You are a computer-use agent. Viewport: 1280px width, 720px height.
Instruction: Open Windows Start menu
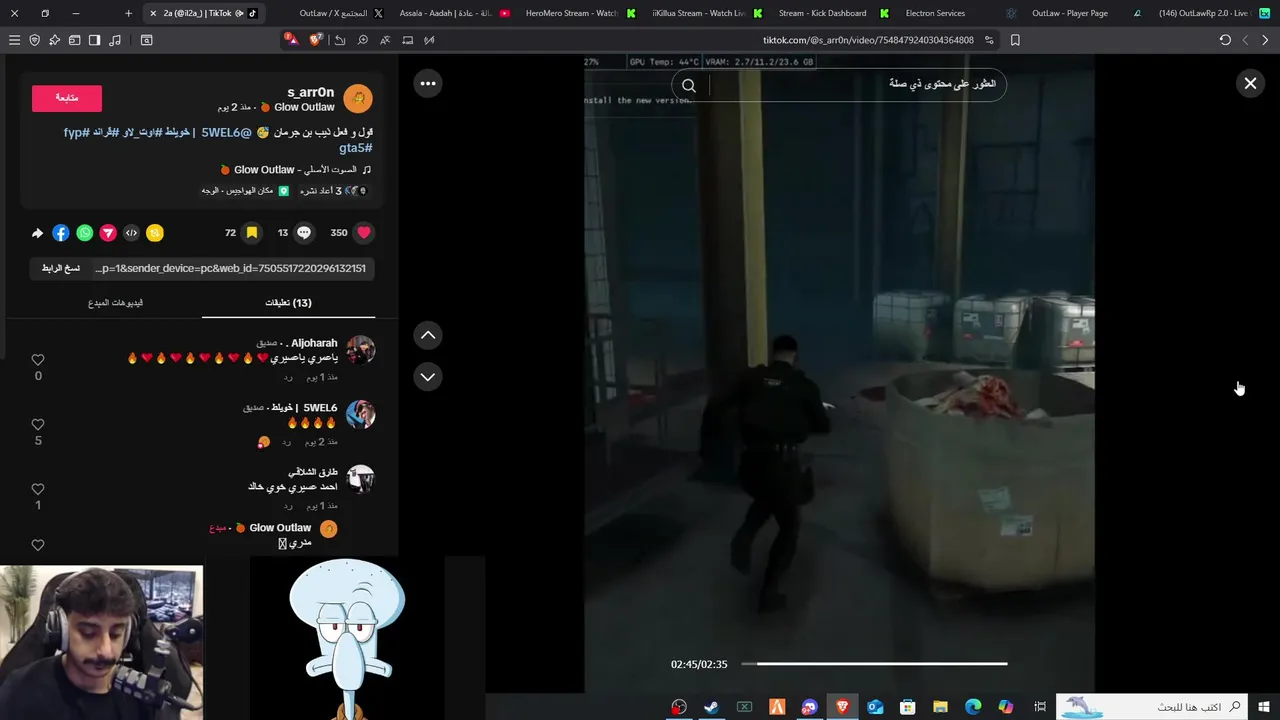click(x=1264, y=707)
